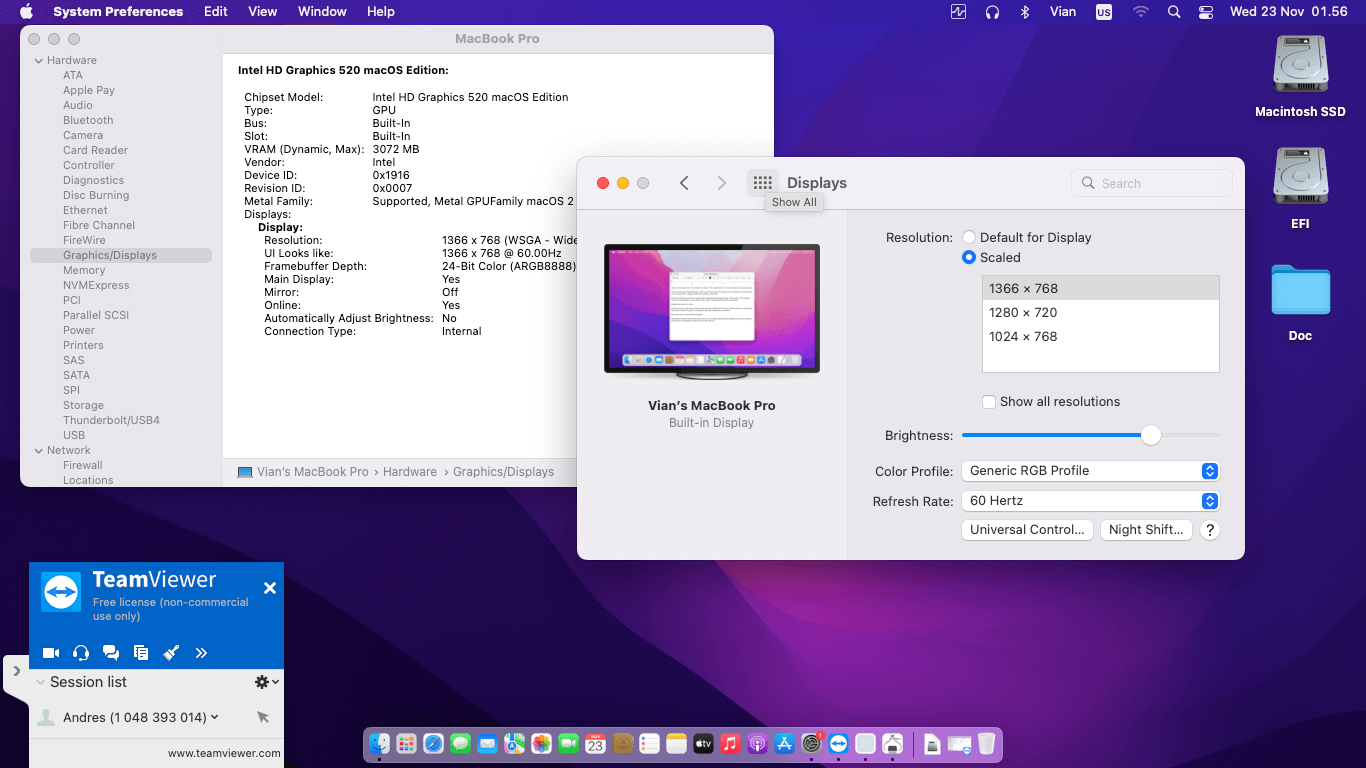Select Memory in the Hardware sidebar
The width and height of the screenshot is (1366, 768).
coord(84,270)
